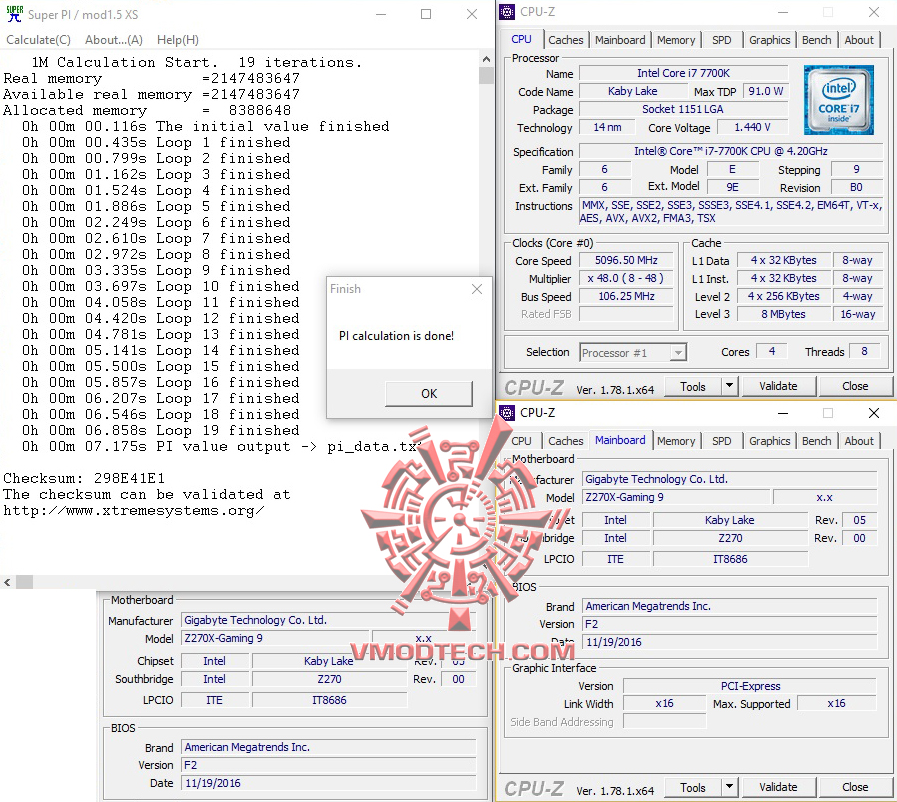Screen dimensions: 897x802
Task: Select the Mainboard tab in lower CPU-Z window
Action: (620, 440)
